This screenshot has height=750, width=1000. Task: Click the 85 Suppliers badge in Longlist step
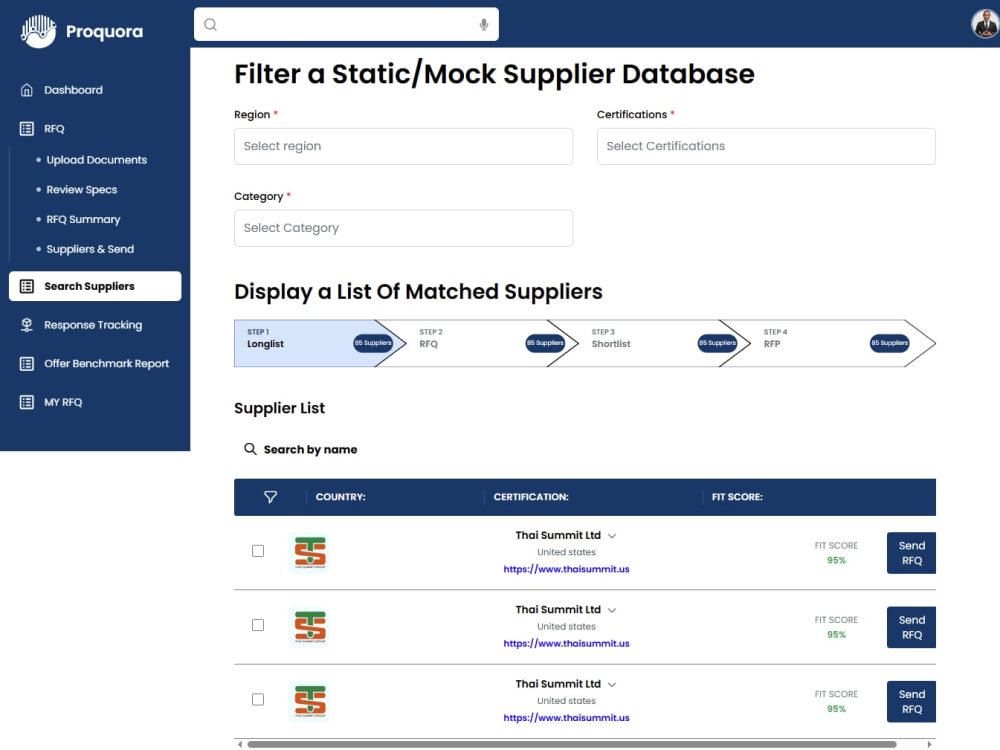373,343
